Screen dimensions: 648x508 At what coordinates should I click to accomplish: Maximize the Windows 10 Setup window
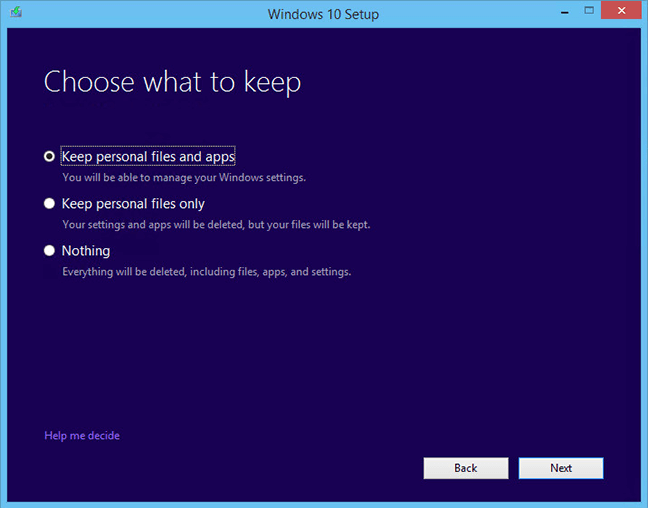(589, 11)
